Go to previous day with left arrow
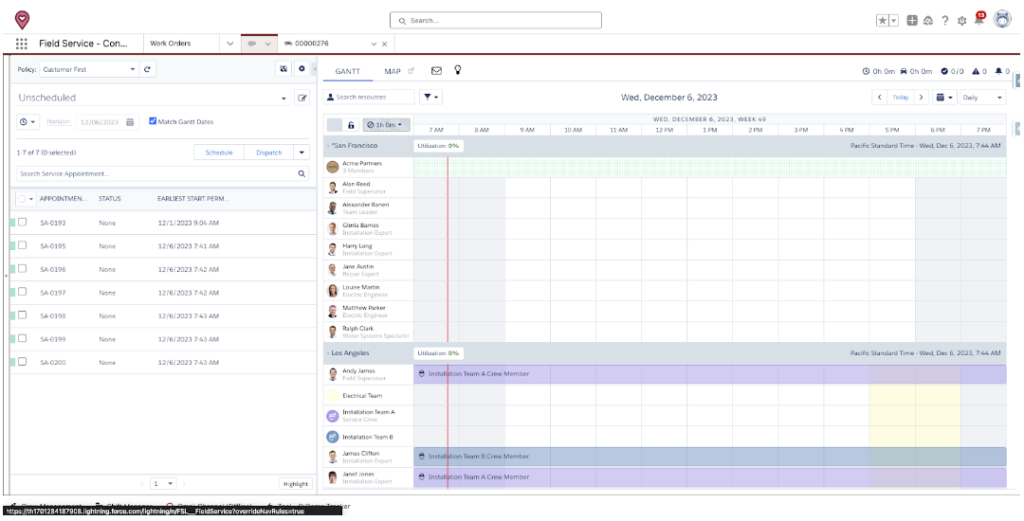This screenshot has width=1024, height=521. pos(880,97)
